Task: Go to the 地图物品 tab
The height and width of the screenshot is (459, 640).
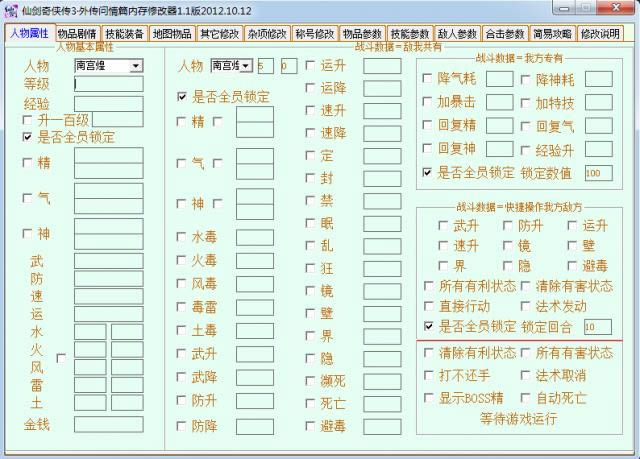Action: coord(172,34)
